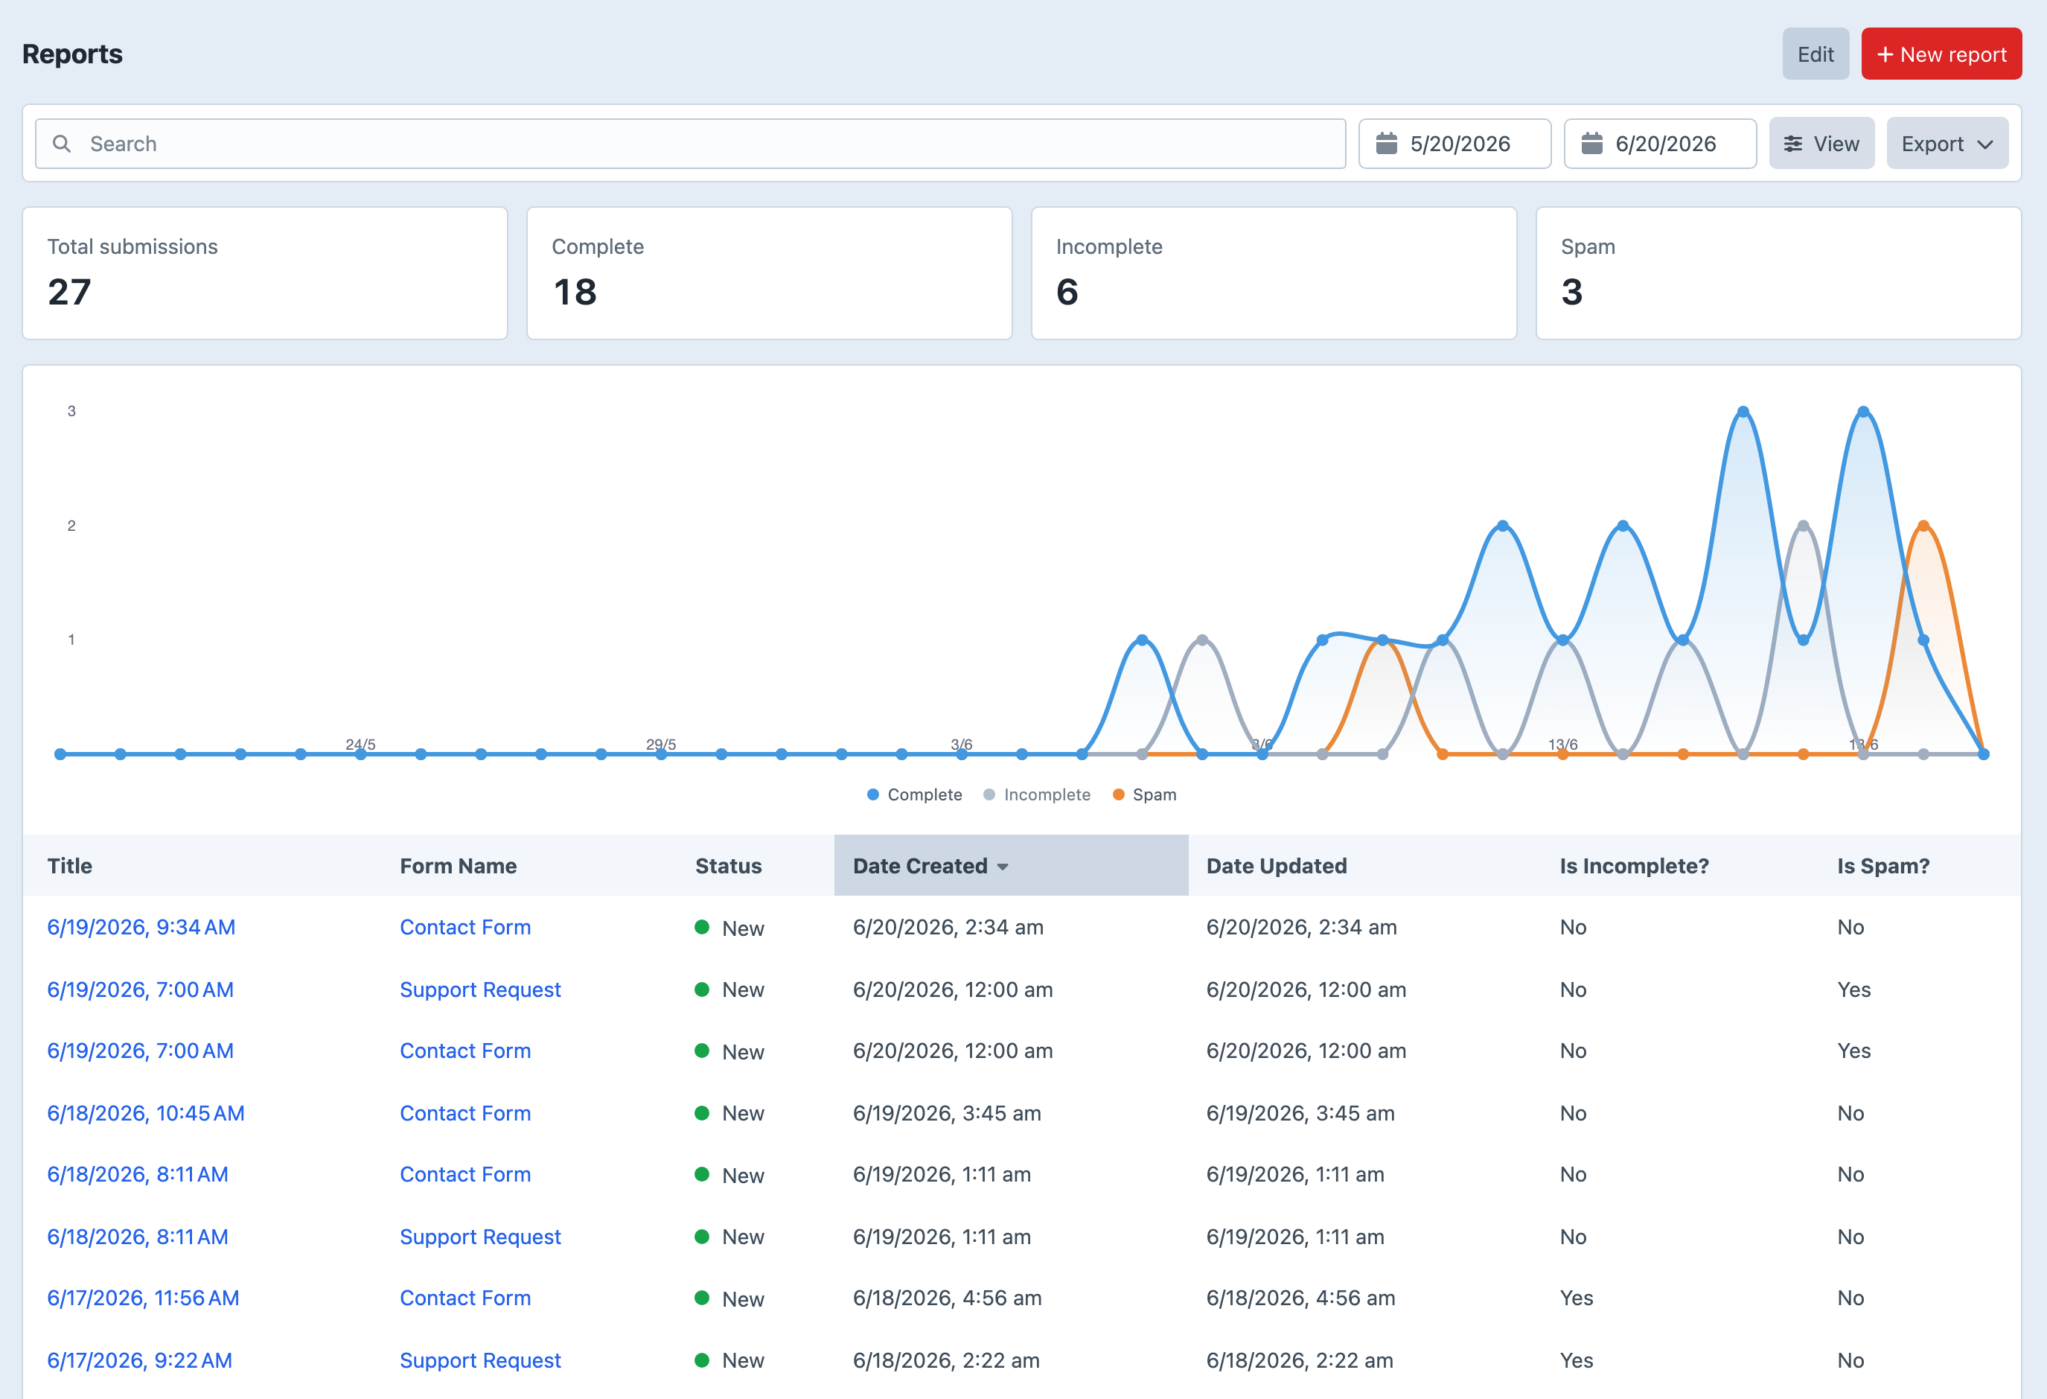Image resolution: width=2047 pixels, height=1399 pixels.
Task: Sort by the Date Created column header
Action: click(1011, 866)
